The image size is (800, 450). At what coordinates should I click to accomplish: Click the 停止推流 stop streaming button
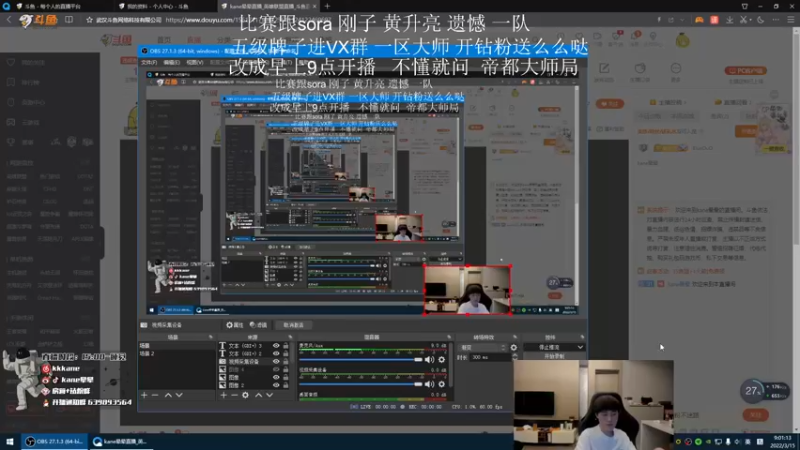pos(550,347)
